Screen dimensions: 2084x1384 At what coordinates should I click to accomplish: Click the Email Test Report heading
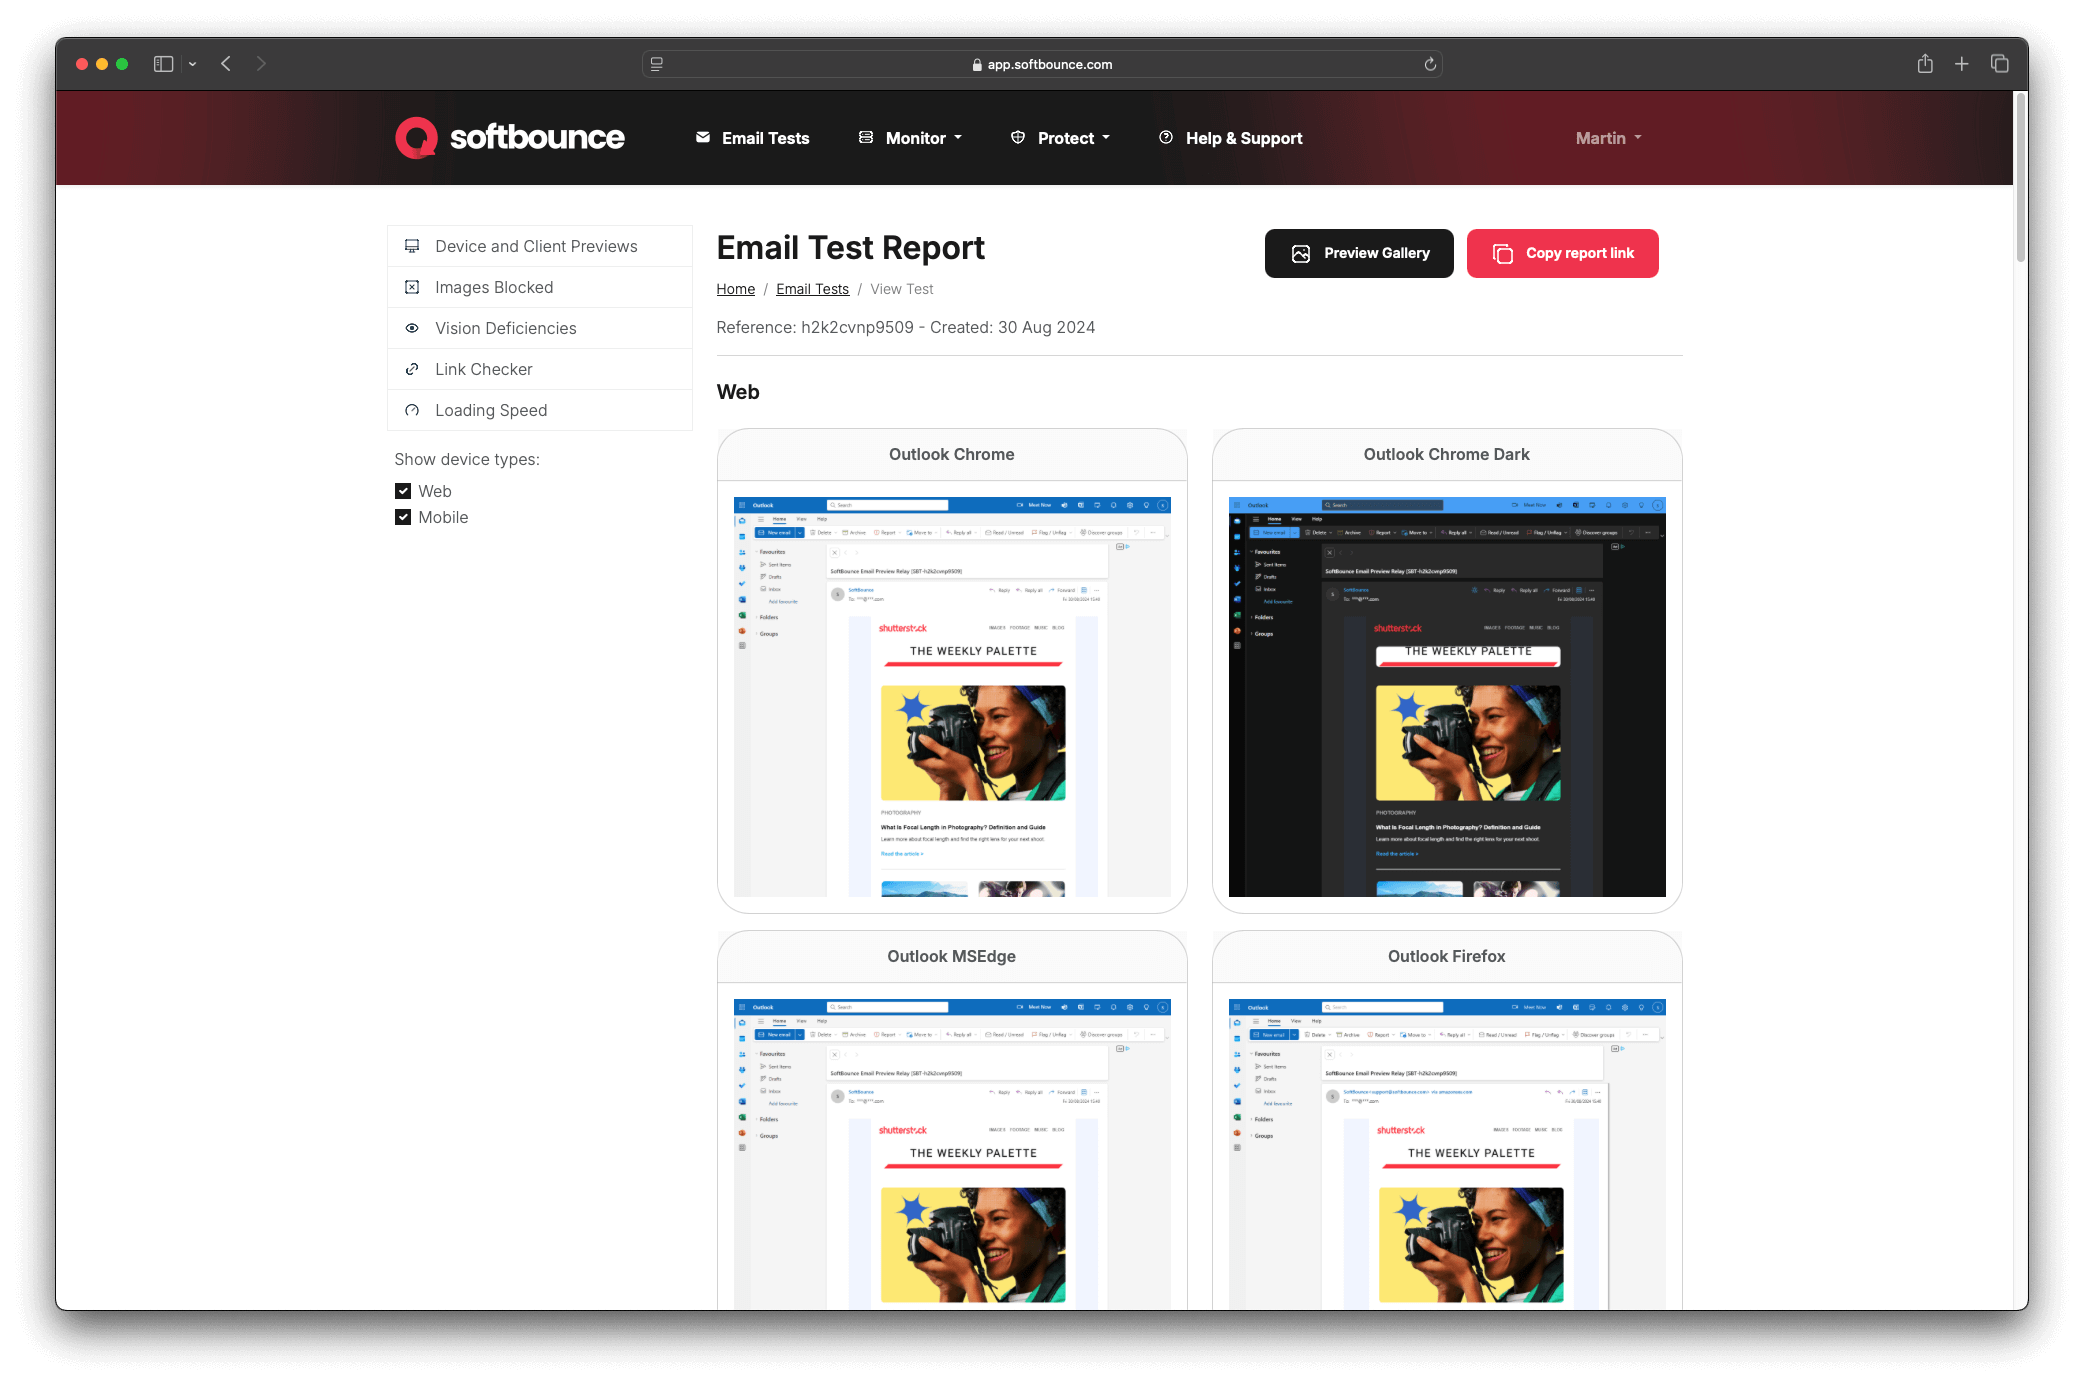851,248
